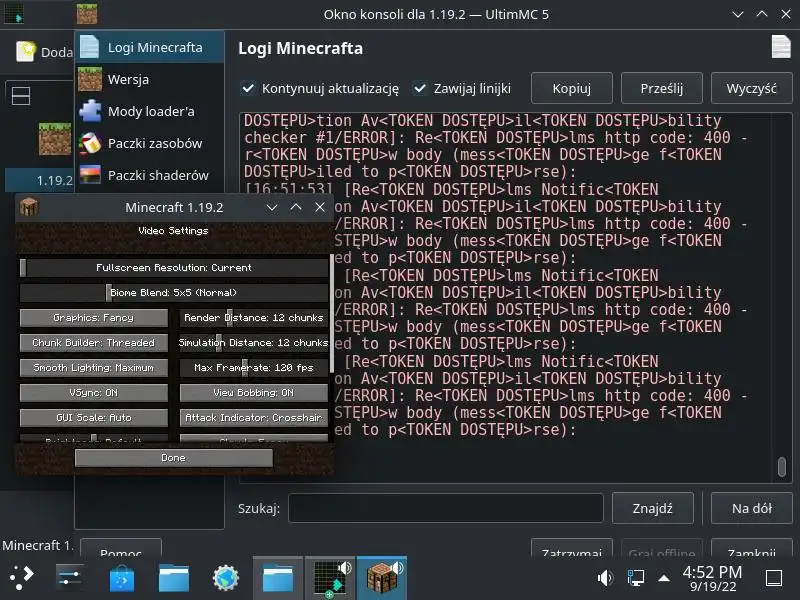The image size is (800, 600).
Task: Click the Znajdź button
Action: tap(653, 508)
